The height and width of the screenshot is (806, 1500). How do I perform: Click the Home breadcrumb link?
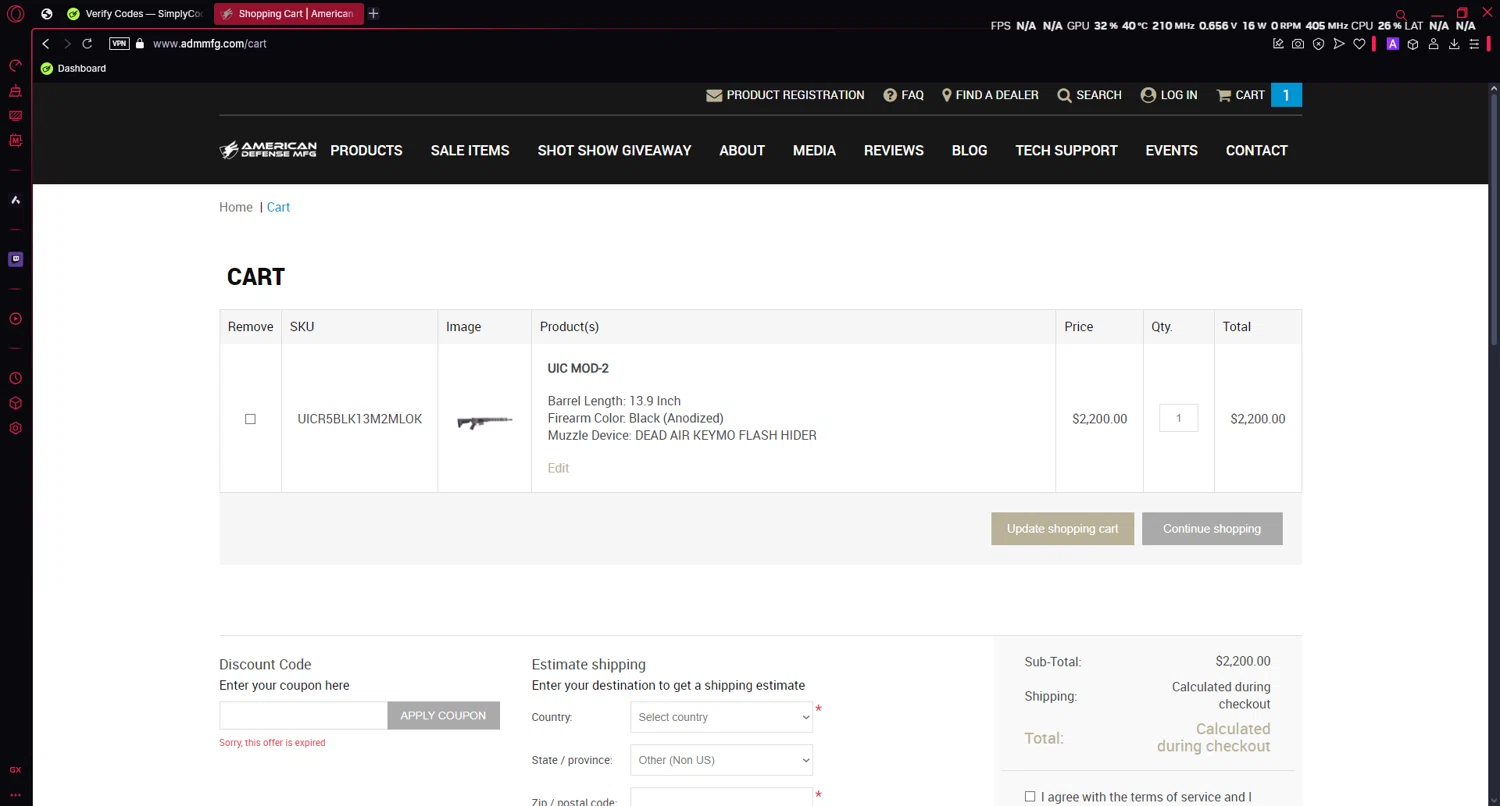coord(236,207)
